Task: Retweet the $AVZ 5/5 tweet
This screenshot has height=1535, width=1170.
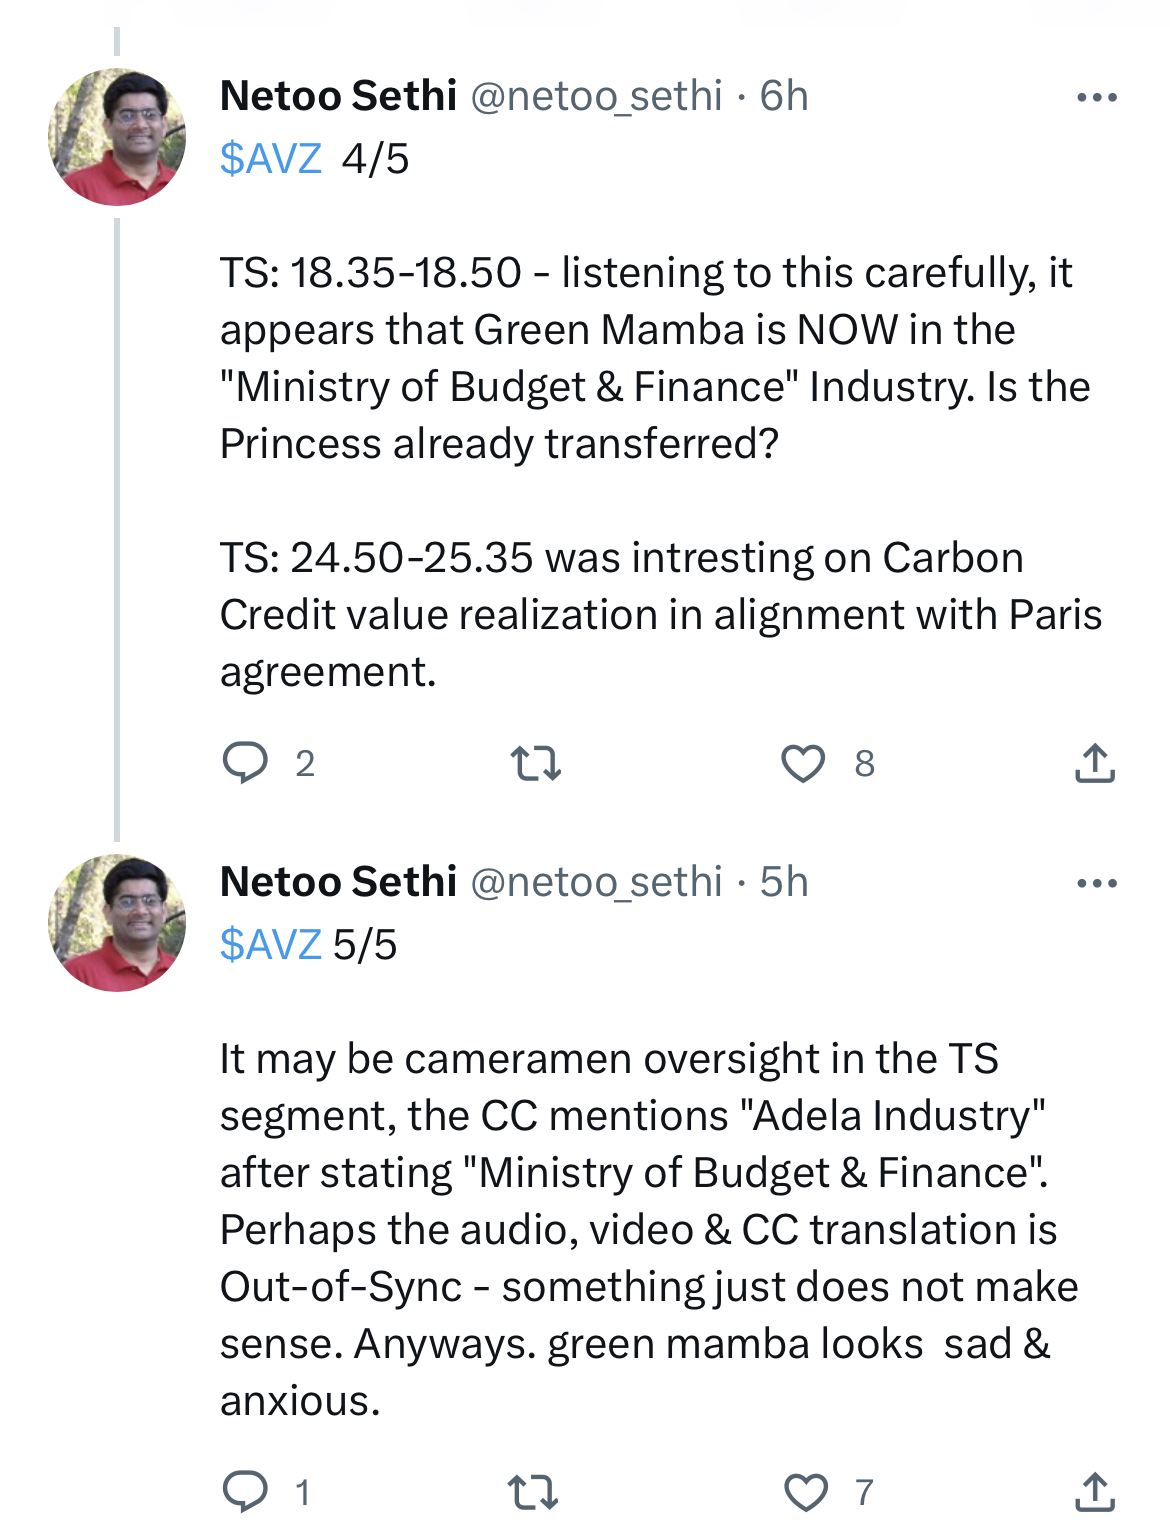Action: tap(533, 1493)
